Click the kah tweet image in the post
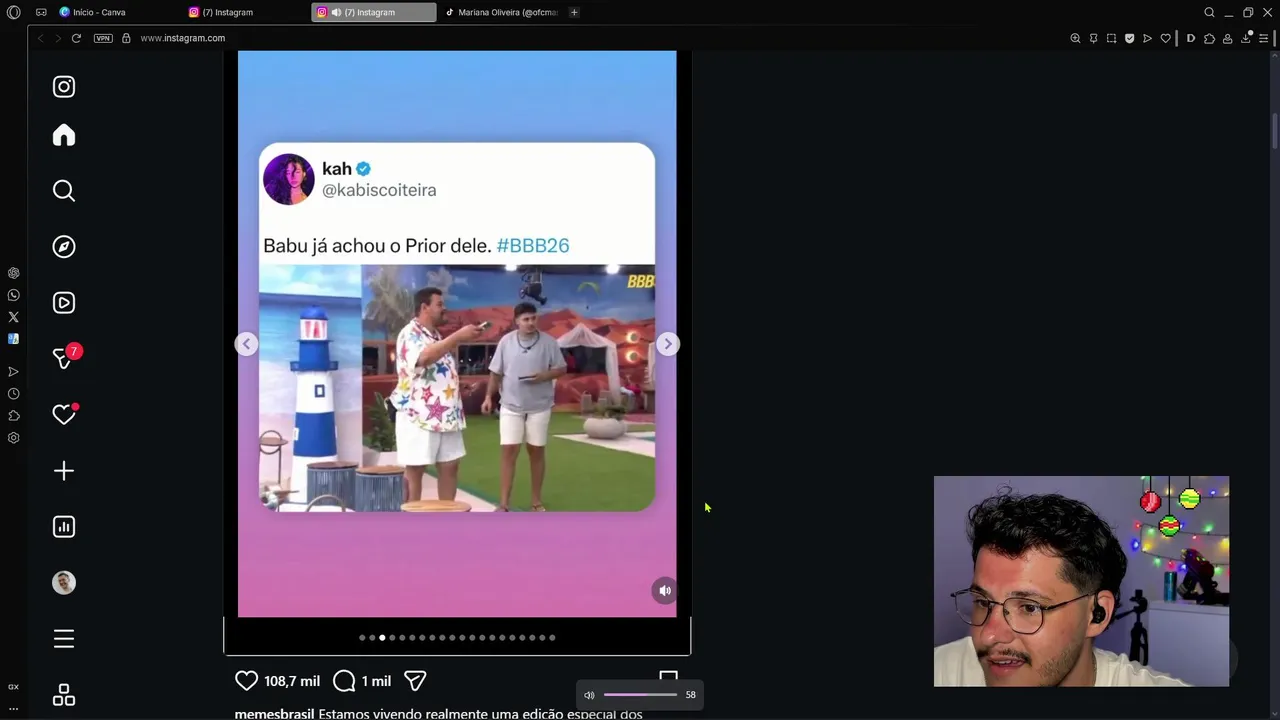1280x720 pixels. click(x=457, y=388)
